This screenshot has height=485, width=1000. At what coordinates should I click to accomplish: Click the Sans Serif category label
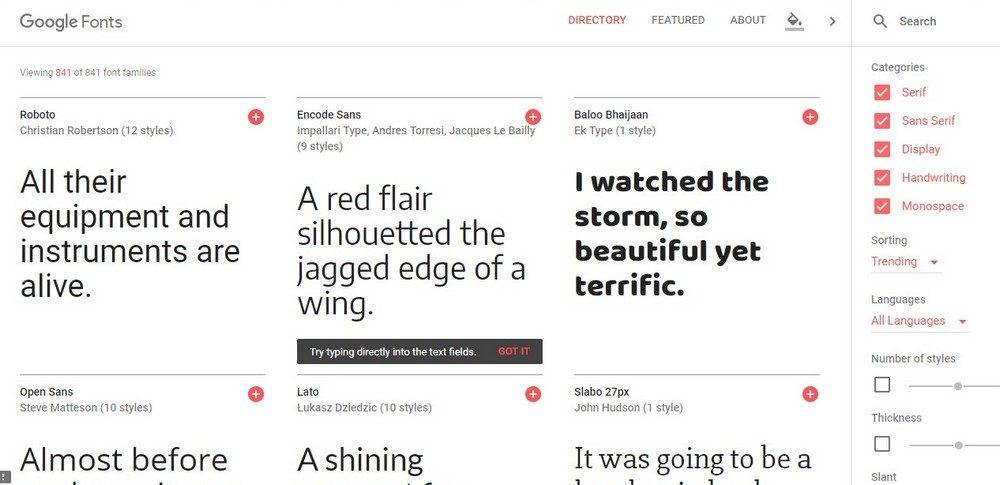tap(929, 121)
